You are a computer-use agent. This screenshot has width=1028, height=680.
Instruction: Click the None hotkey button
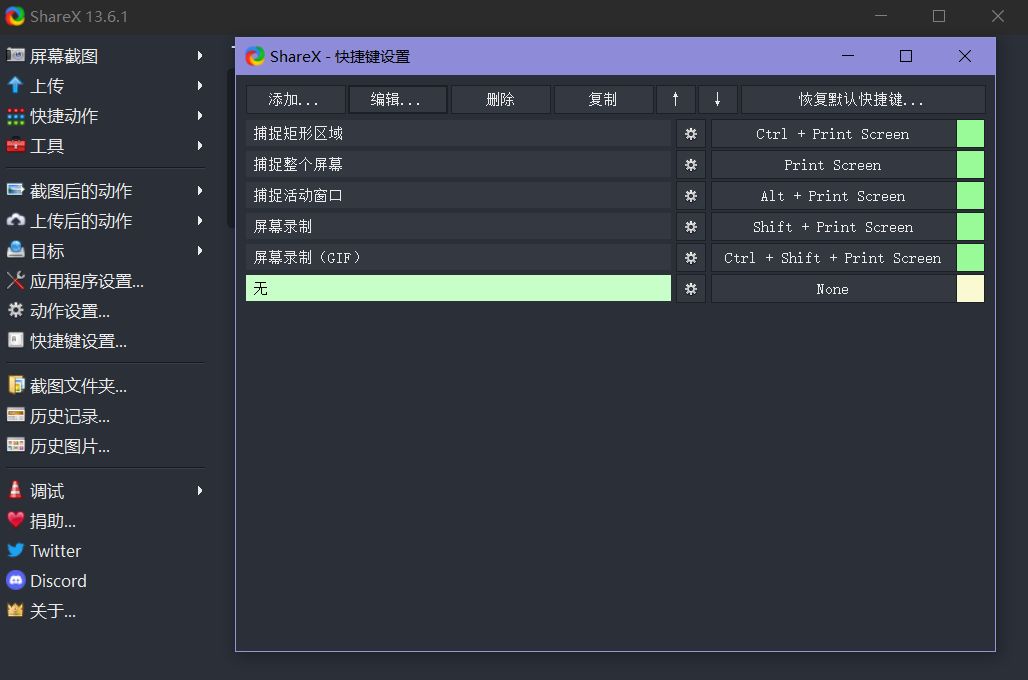point(833,289)
